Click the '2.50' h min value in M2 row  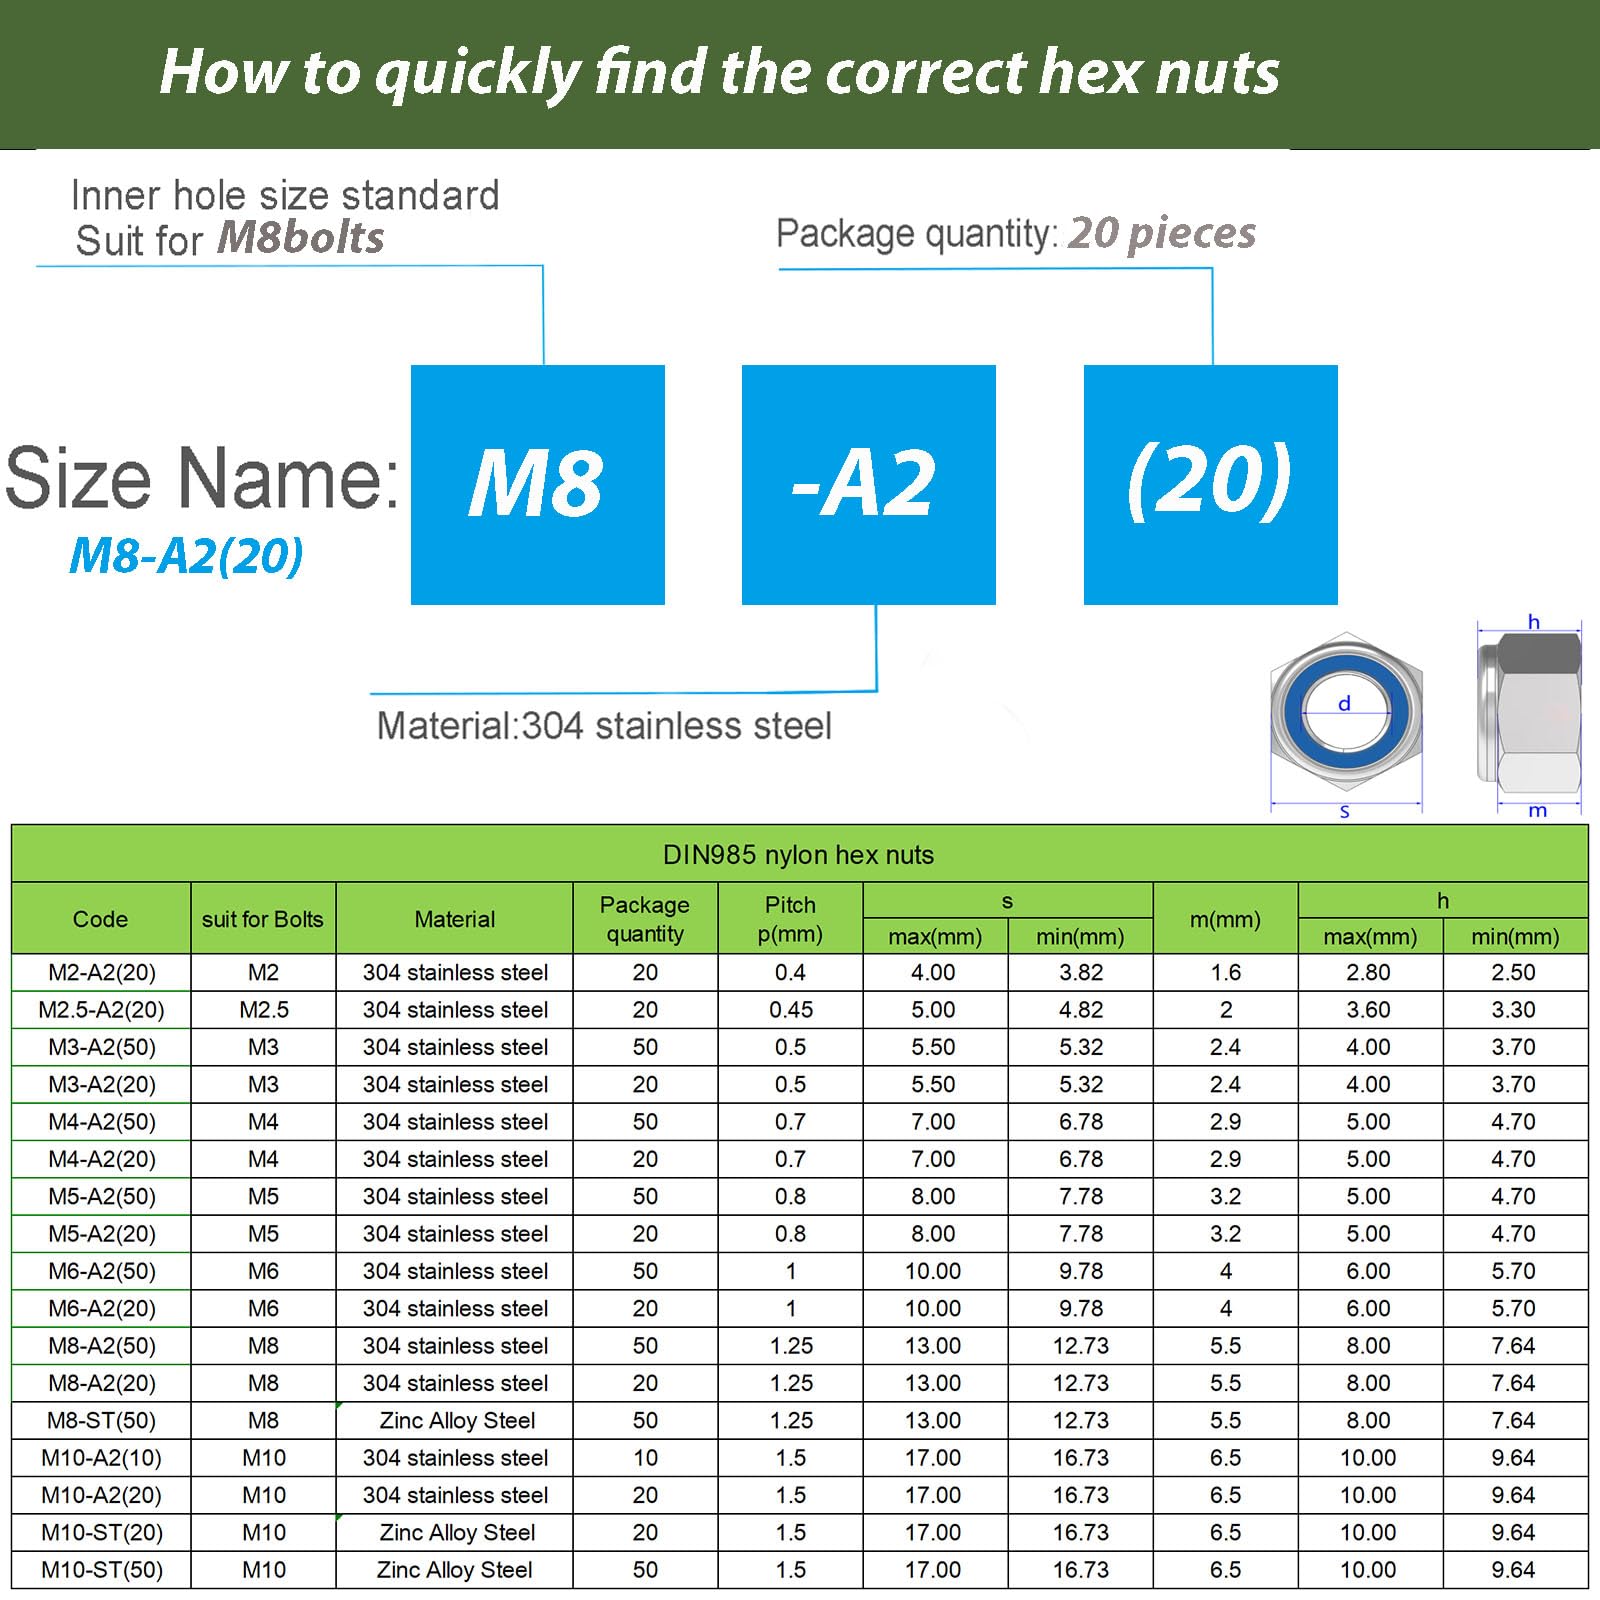pos(1513,973)
